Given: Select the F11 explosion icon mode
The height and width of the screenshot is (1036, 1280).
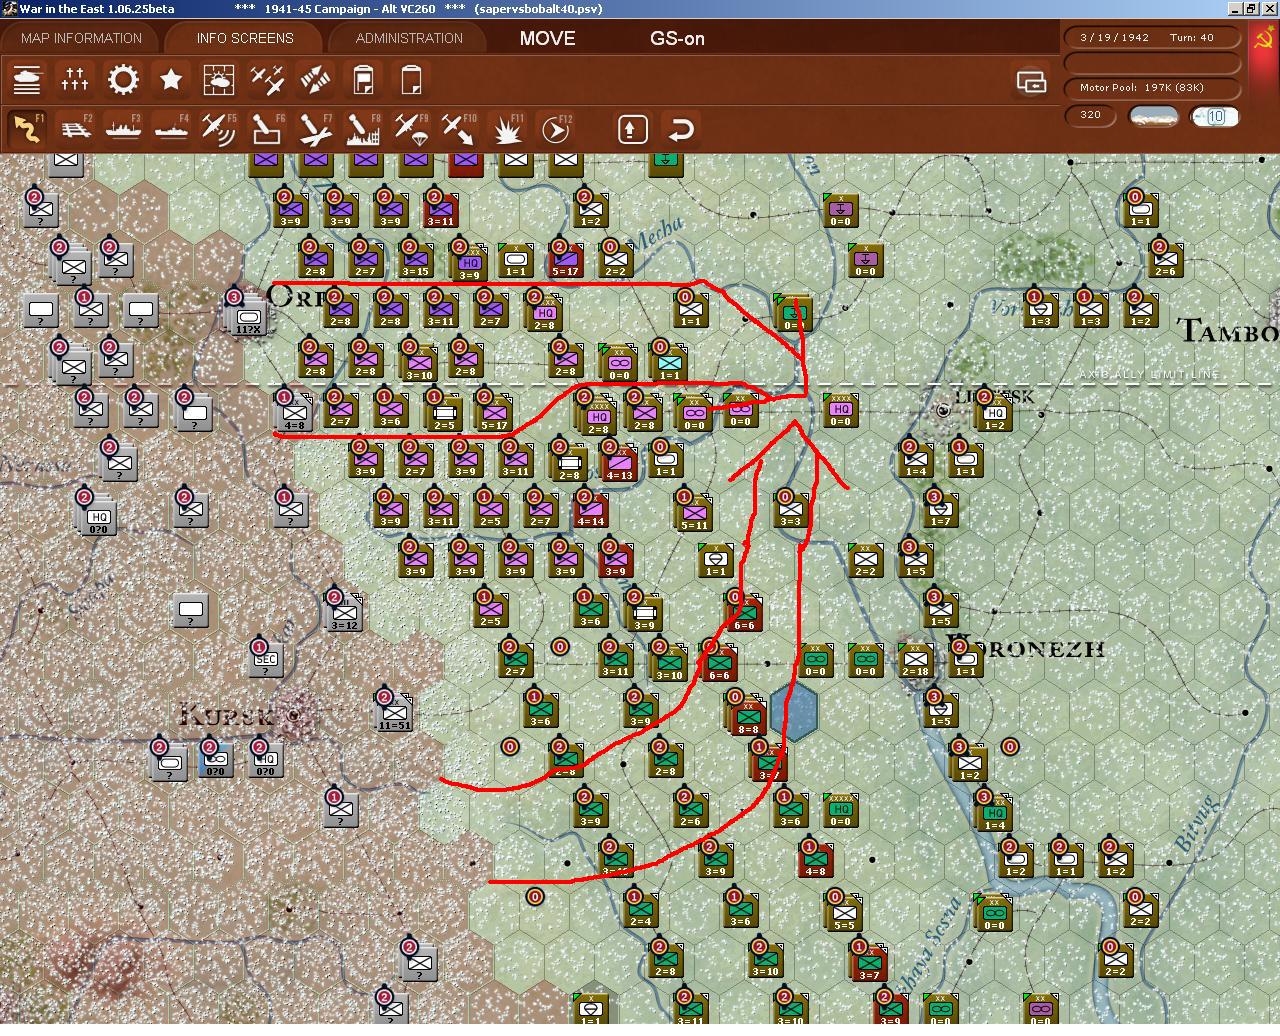Looking at the screenshot, I should coord(507,129).
